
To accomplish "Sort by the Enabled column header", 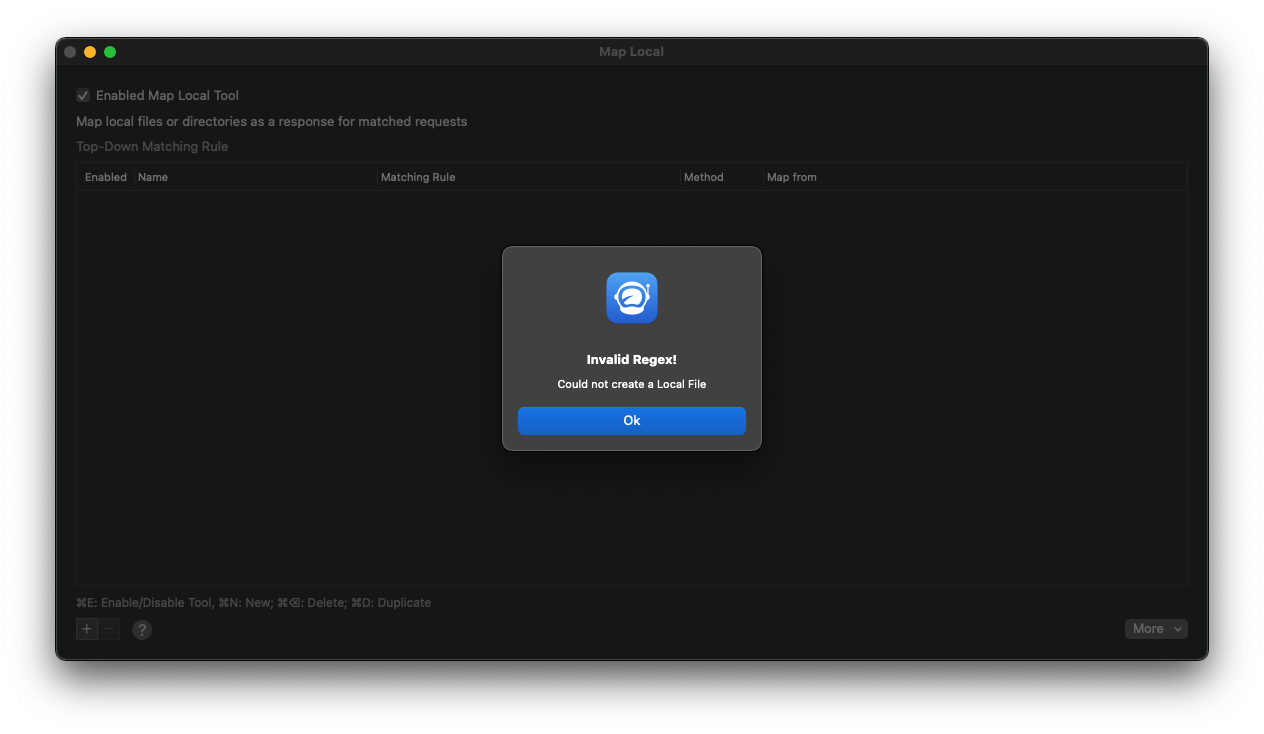I will (106, 177).
